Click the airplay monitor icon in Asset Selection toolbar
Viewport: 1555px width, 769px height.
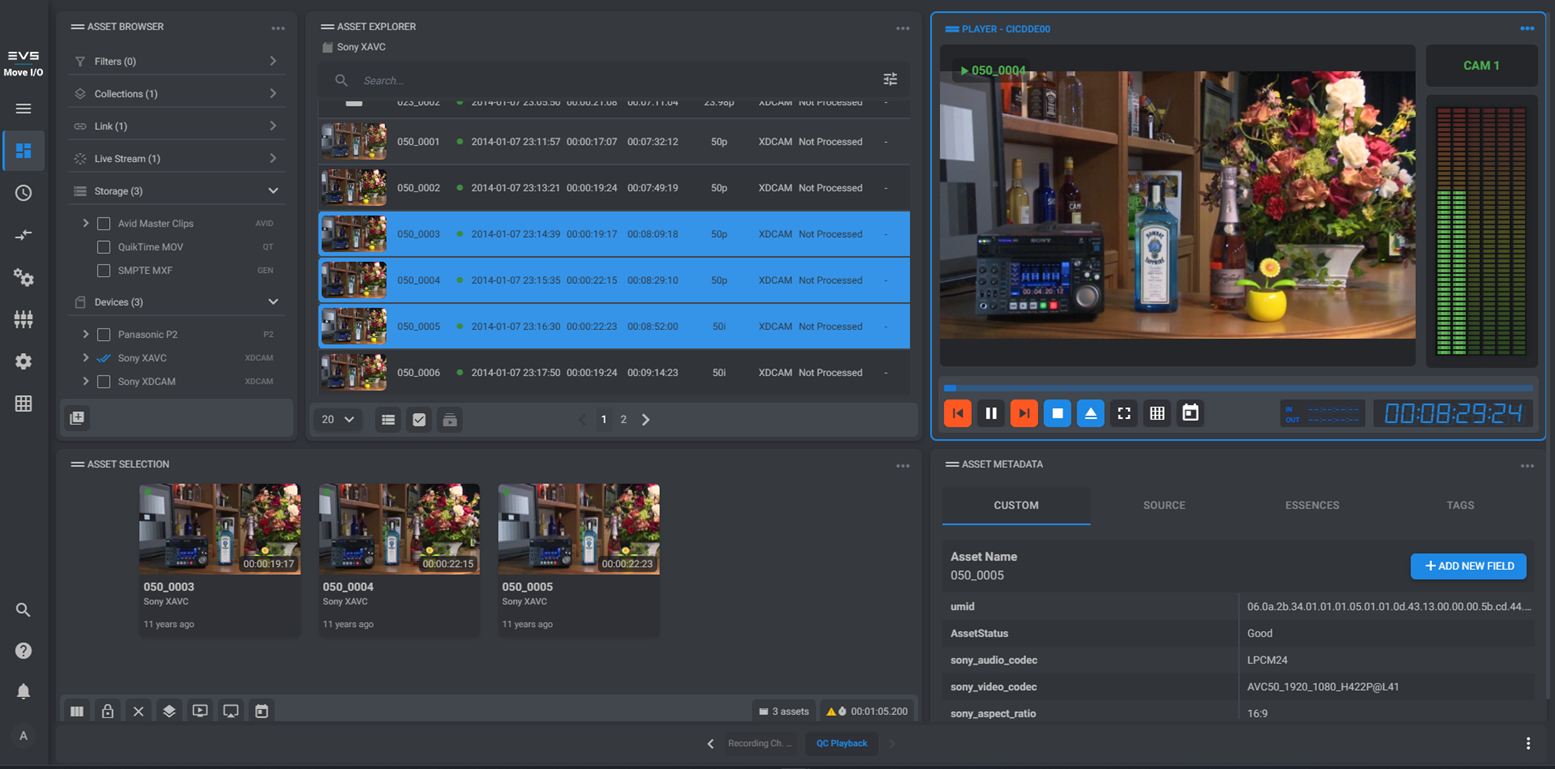point(231,711)
